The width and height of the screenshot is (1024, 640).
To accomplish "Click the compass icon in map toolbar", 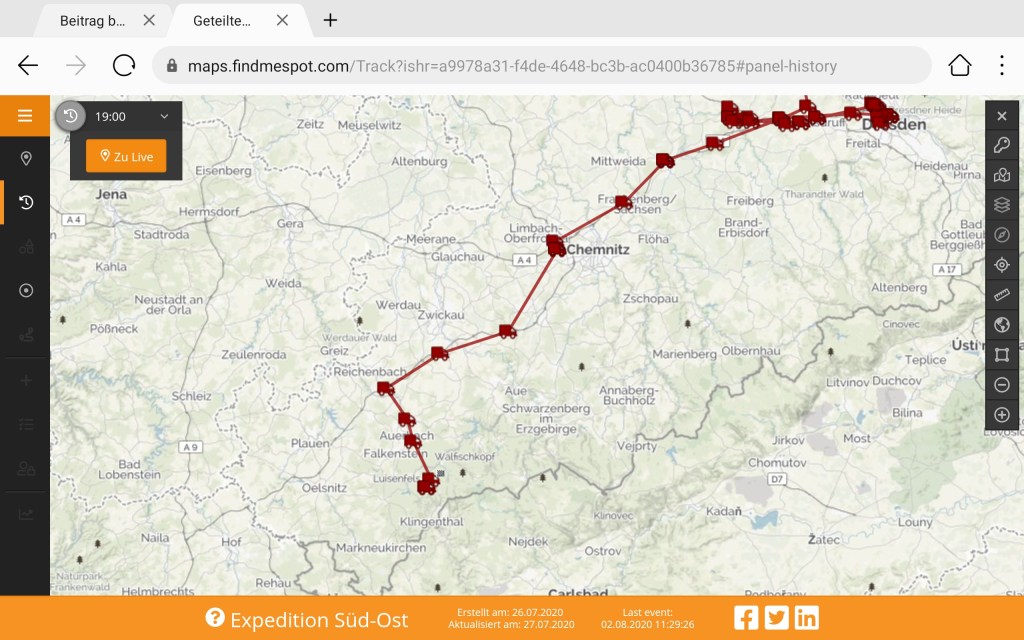I will click(1002, 235).
